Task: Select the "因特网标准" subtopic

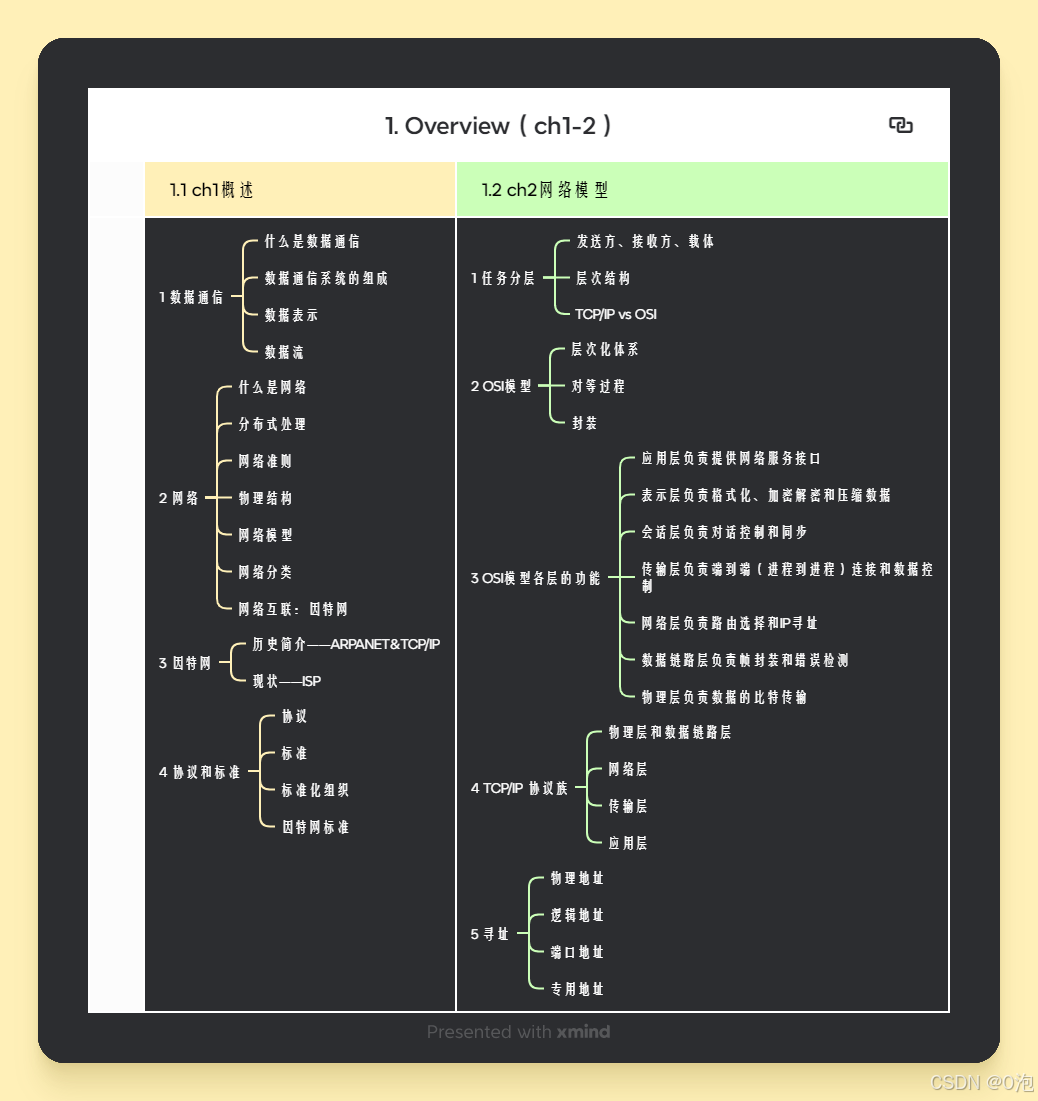Action: pyautogui.click(x=315, y=827)
